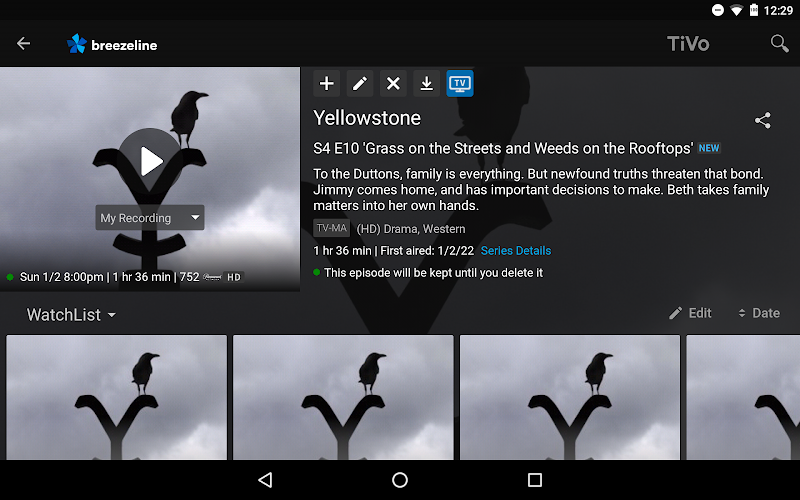This screenshot has width=800, height=500.
Task: Tap the Android home button
Action: 399,480
